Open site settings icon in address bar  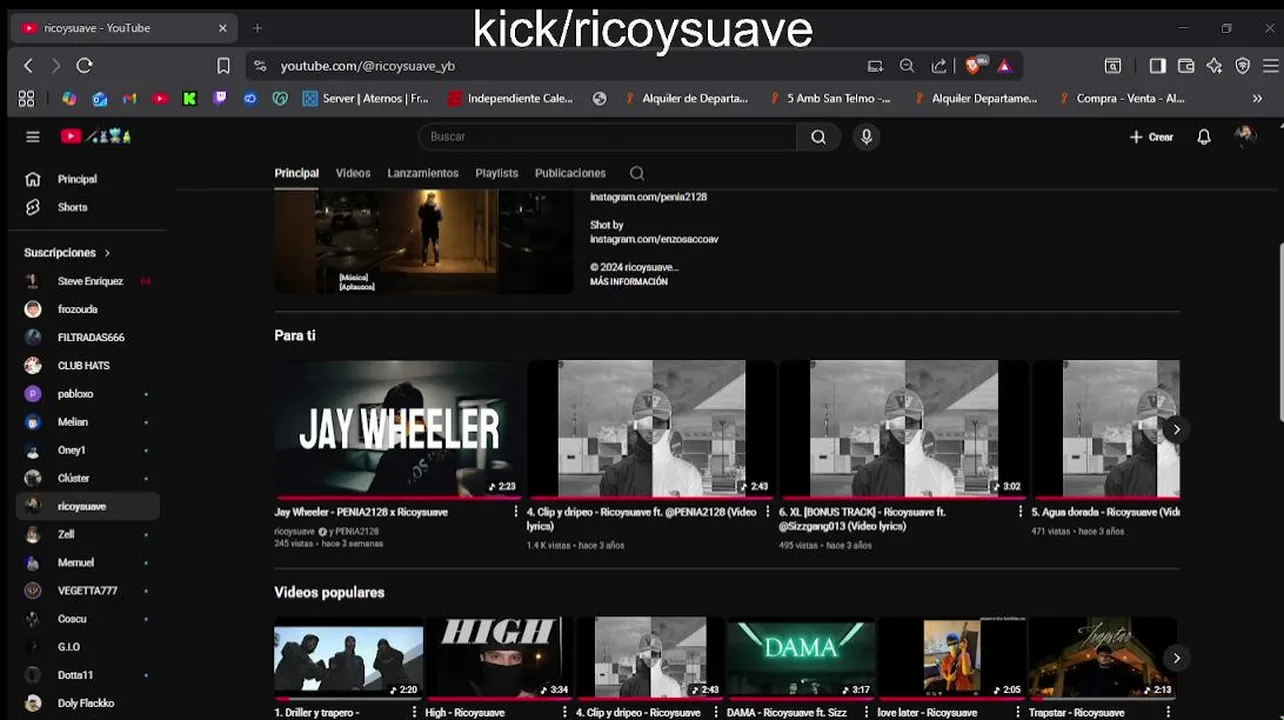point(260,66)
